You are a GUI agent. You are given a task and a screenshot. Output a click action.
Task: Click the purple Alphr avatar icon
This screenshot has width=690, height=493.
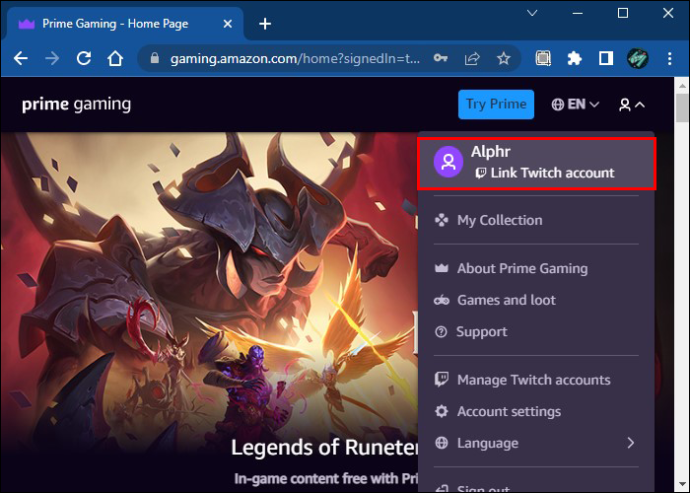pos(448,162)
